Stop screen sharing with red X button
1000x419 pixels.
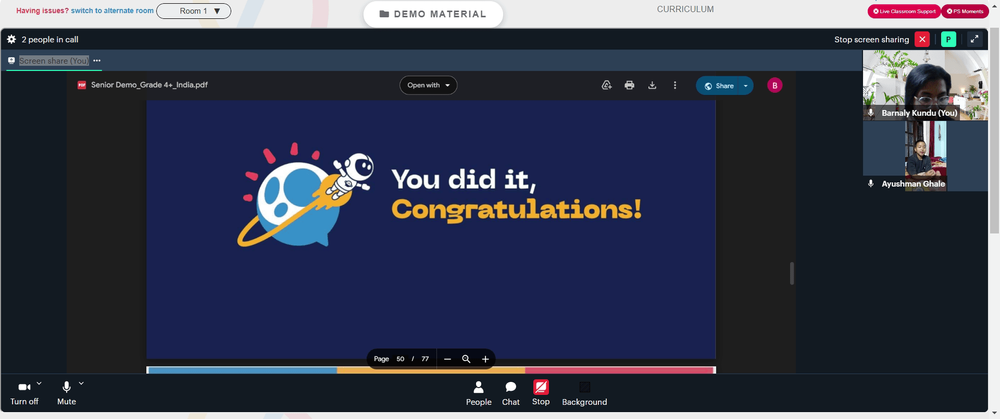click(x=922, y=40)
